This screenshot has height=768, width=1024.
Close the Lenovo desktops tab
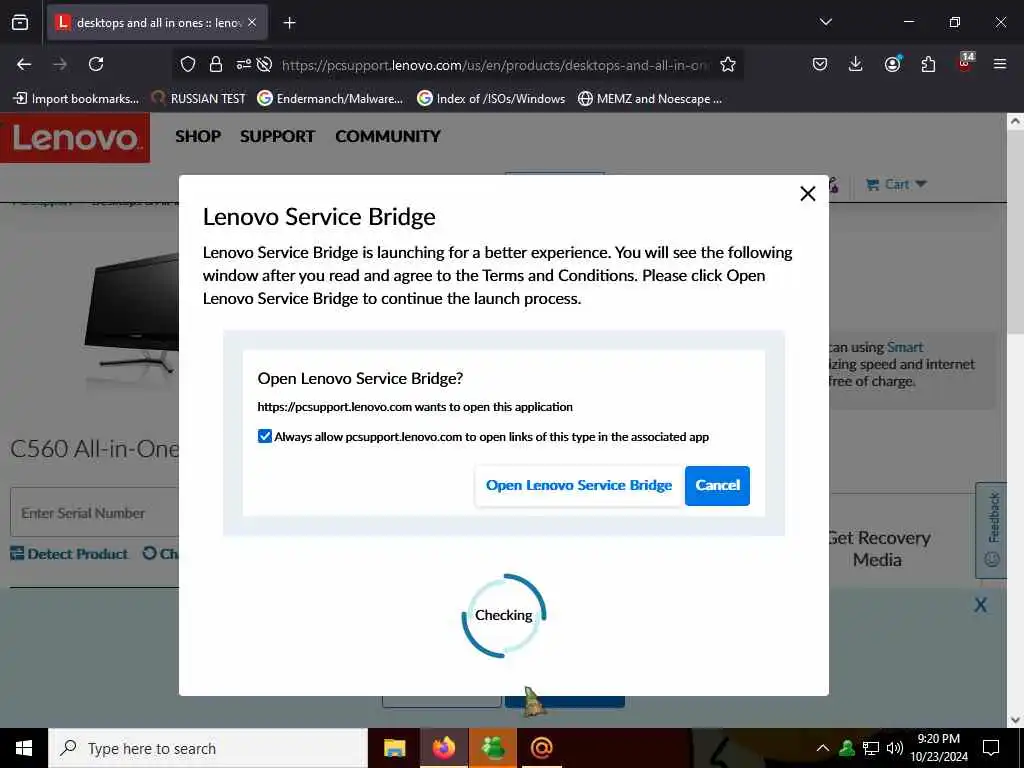tap(252, 23)
